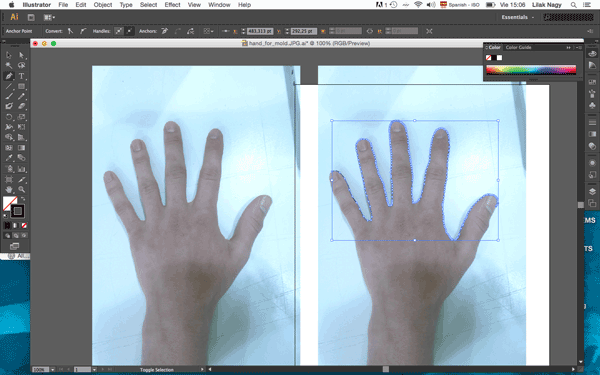Choose Draw Behind mode

point(16,235)
